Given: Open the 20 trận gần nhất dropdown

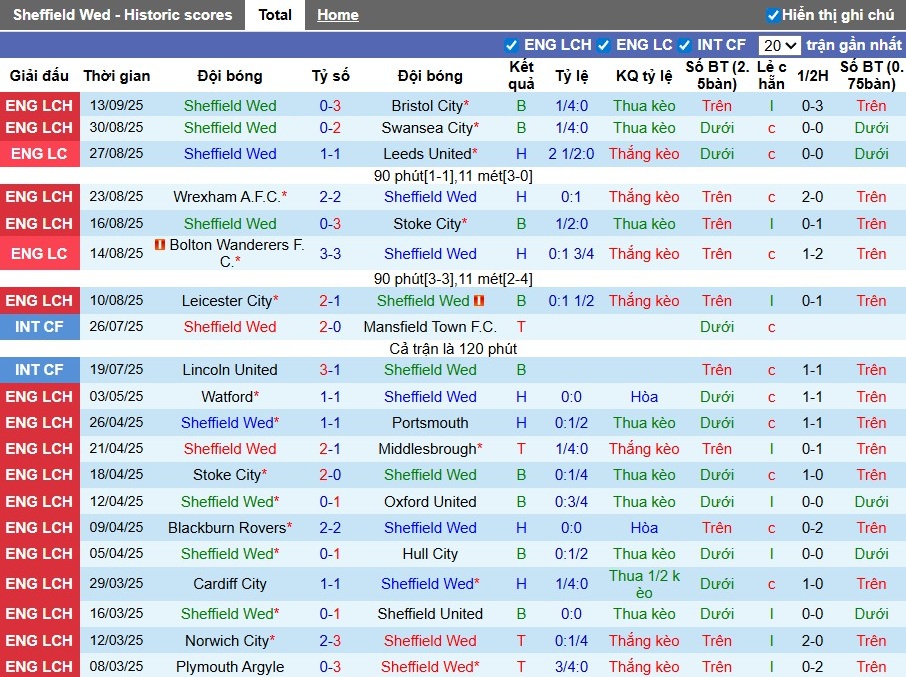Looking at the screenshot, I should click(779, 45).
